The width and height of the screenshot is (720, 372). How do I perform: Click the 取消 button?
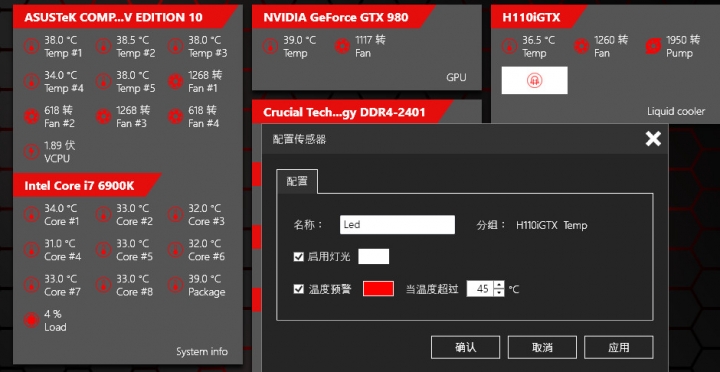click(x=542, y=347)
